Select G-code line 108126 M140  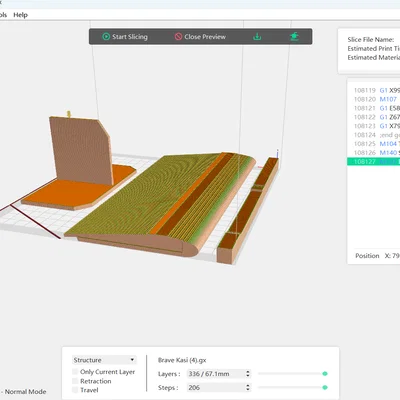click(x=374, y=153)
